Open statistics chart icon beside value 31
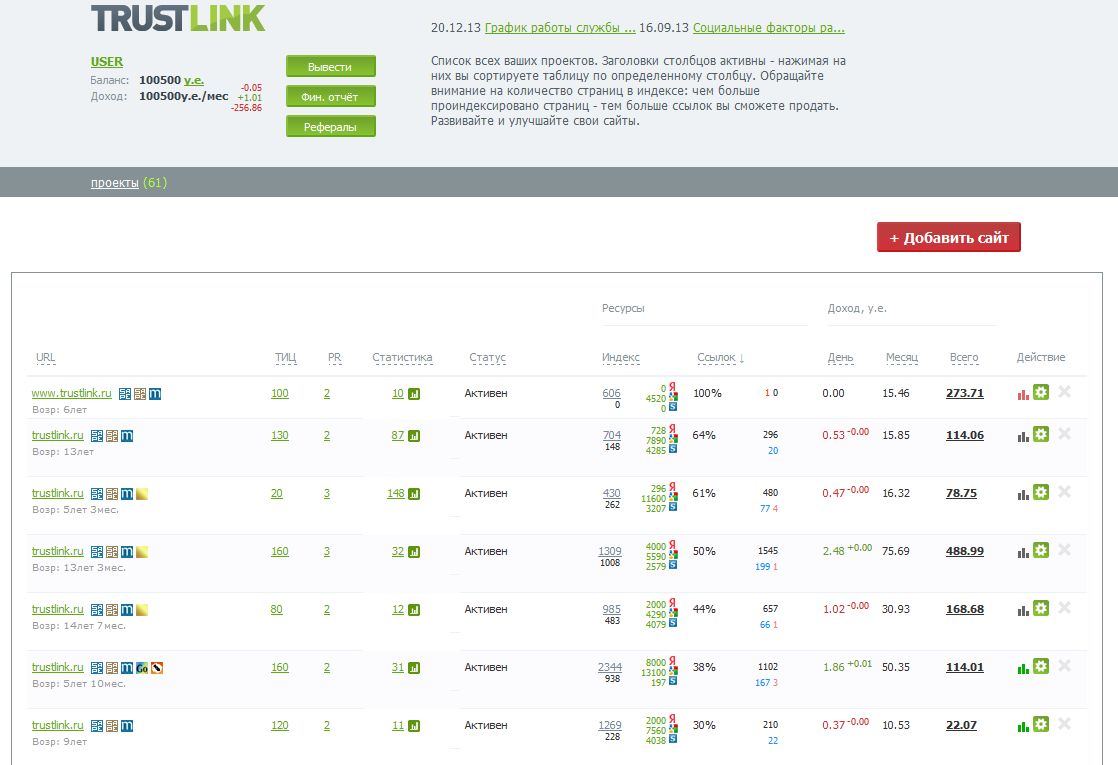 [x=414, y=668]
